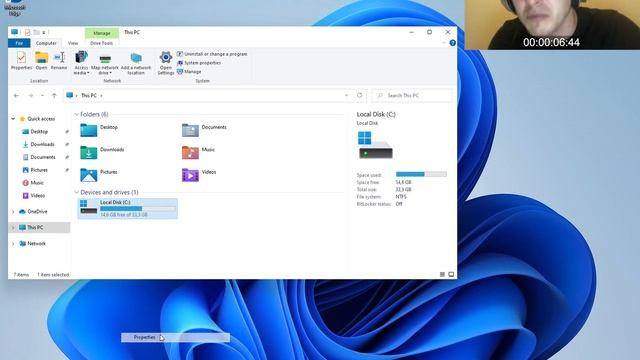This screenshot has width=640, height=360.
Task: Switch to large icons view
Action: 451,275
